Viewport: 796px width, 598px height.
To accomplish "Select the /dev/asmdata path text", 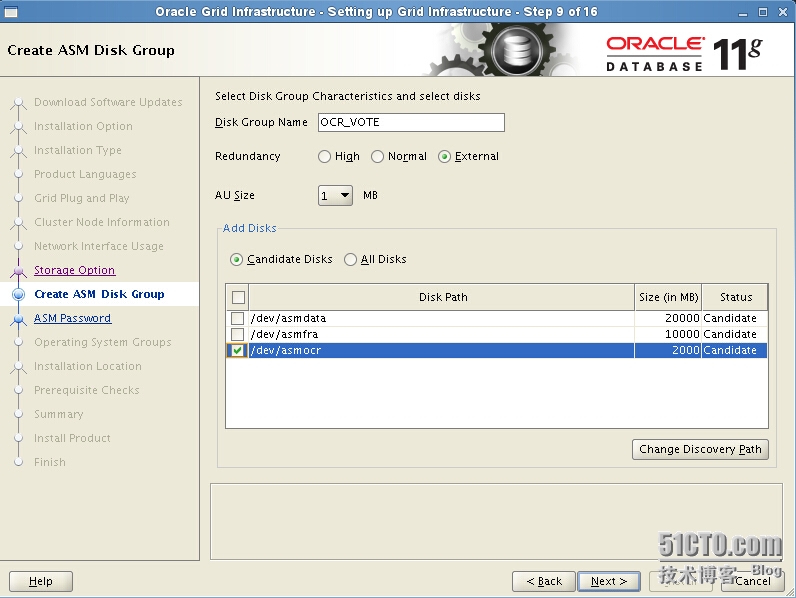I will click(x=288, y=318).
